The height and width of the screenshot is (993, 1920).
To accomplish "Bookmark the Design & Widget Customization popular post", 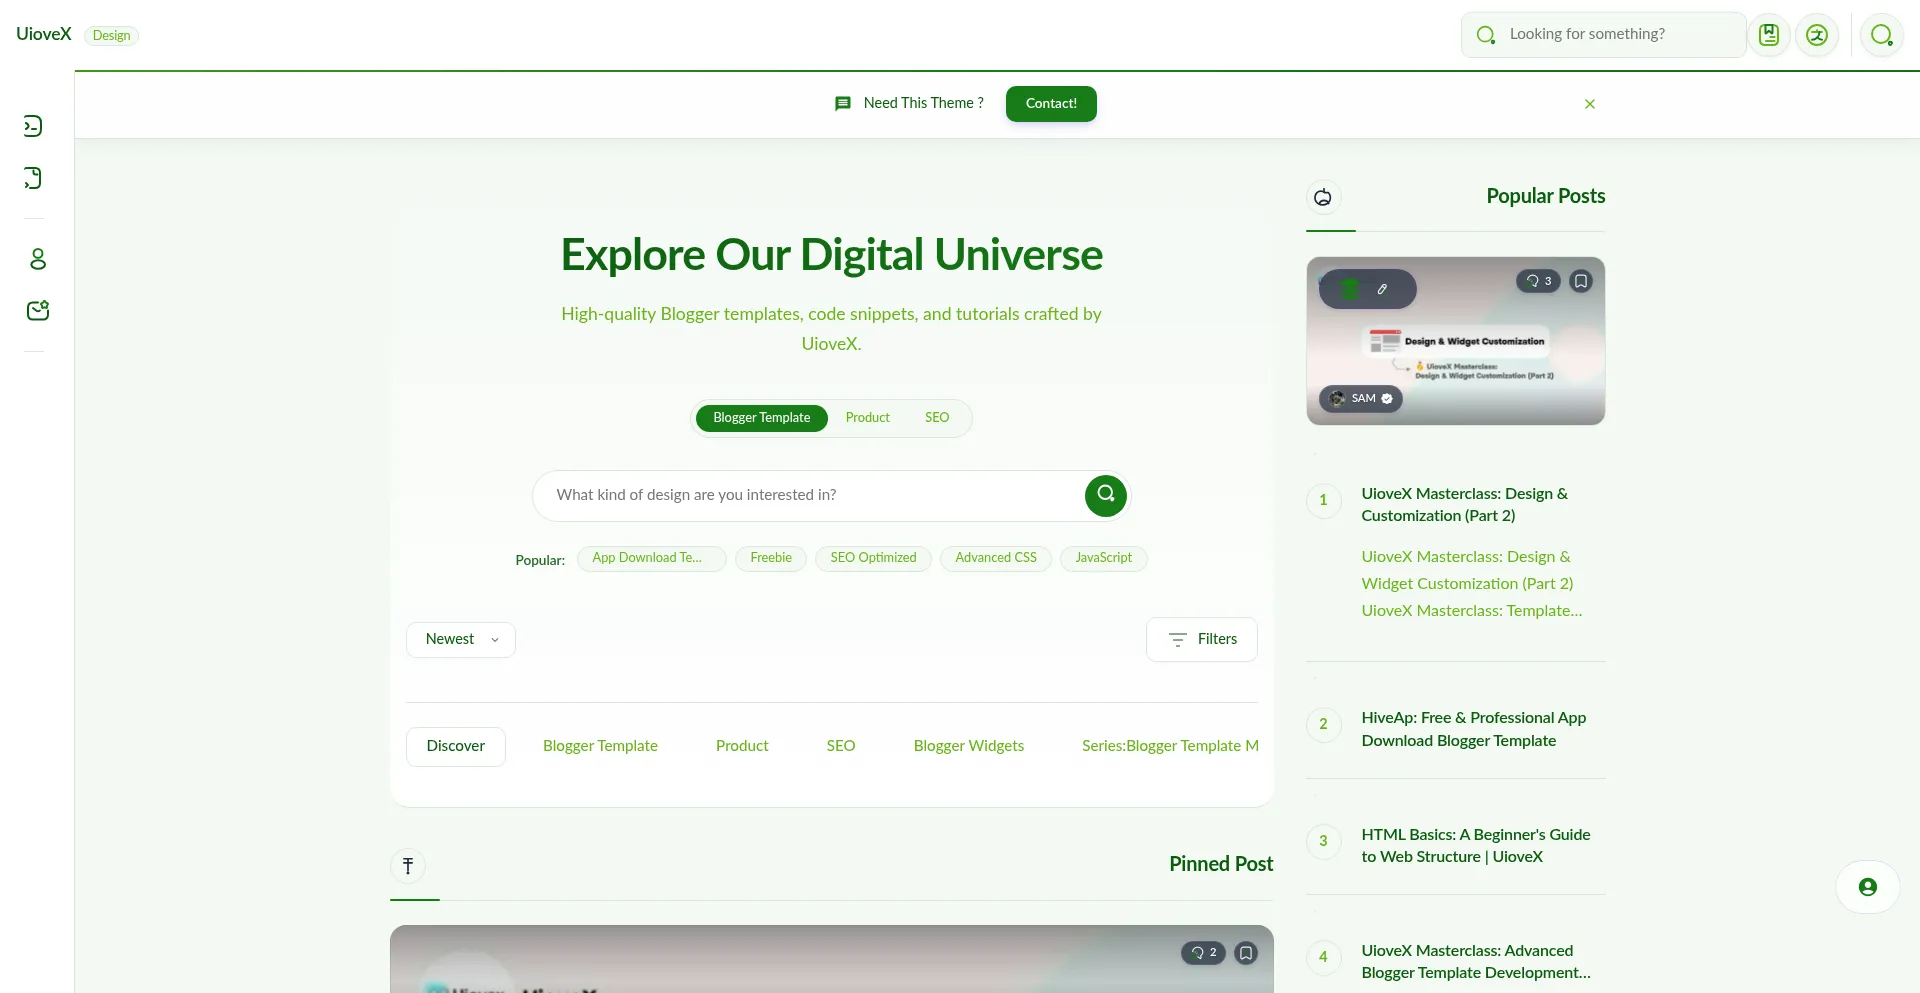I will click(1580, 281).
